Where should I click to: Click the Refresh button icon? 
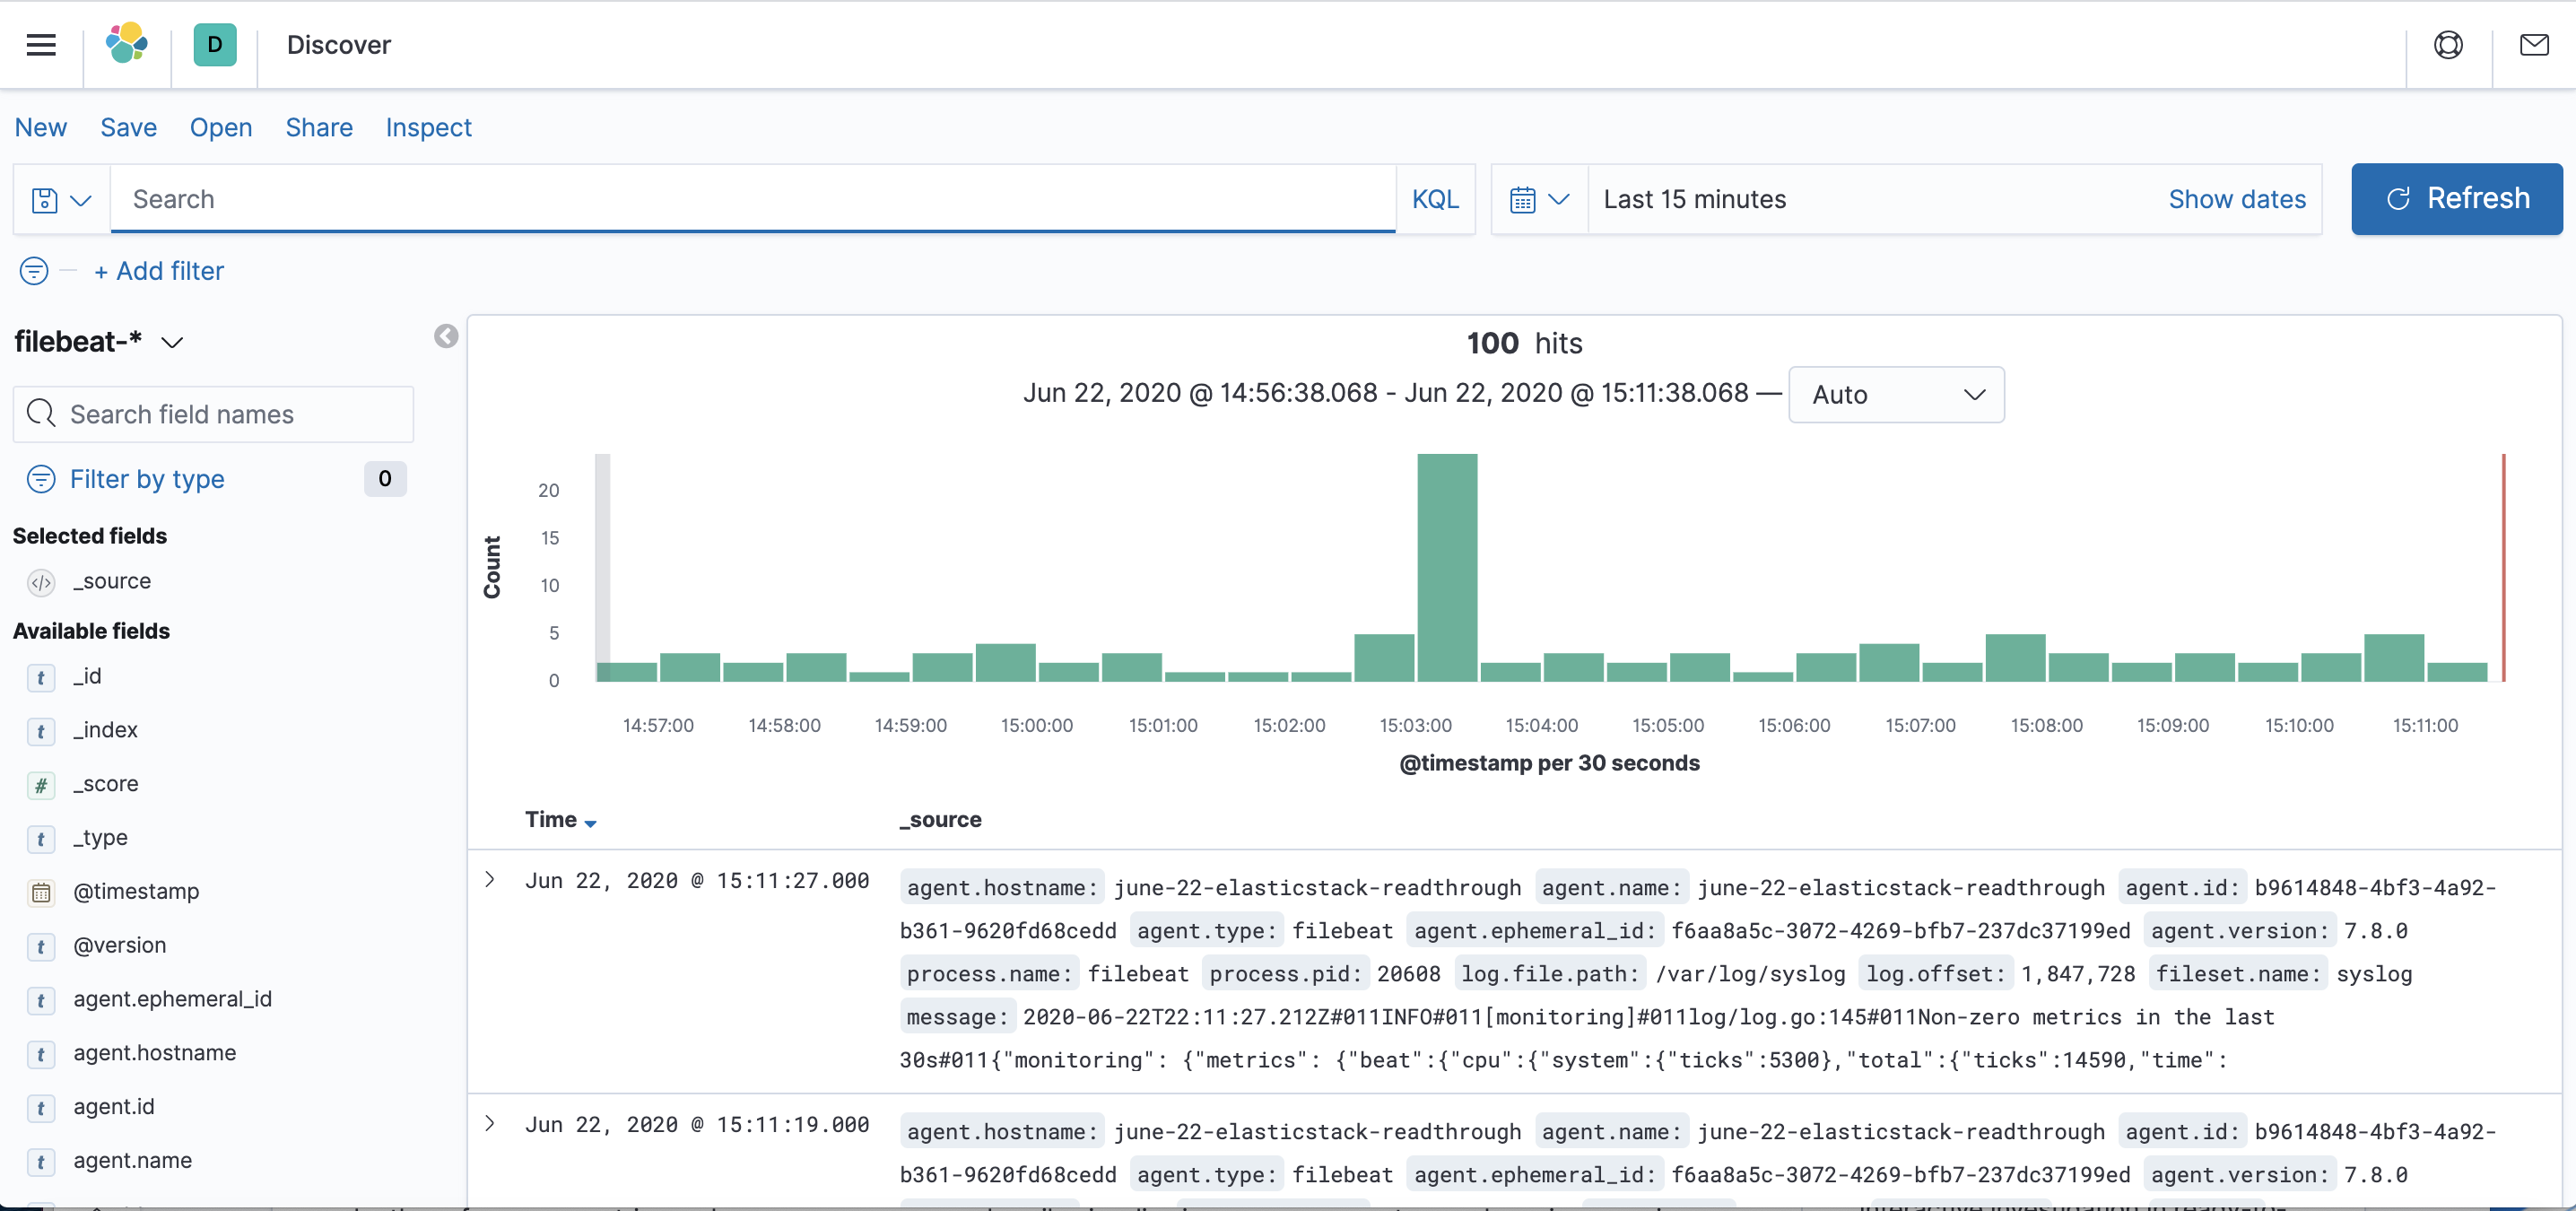[2398, 197]
